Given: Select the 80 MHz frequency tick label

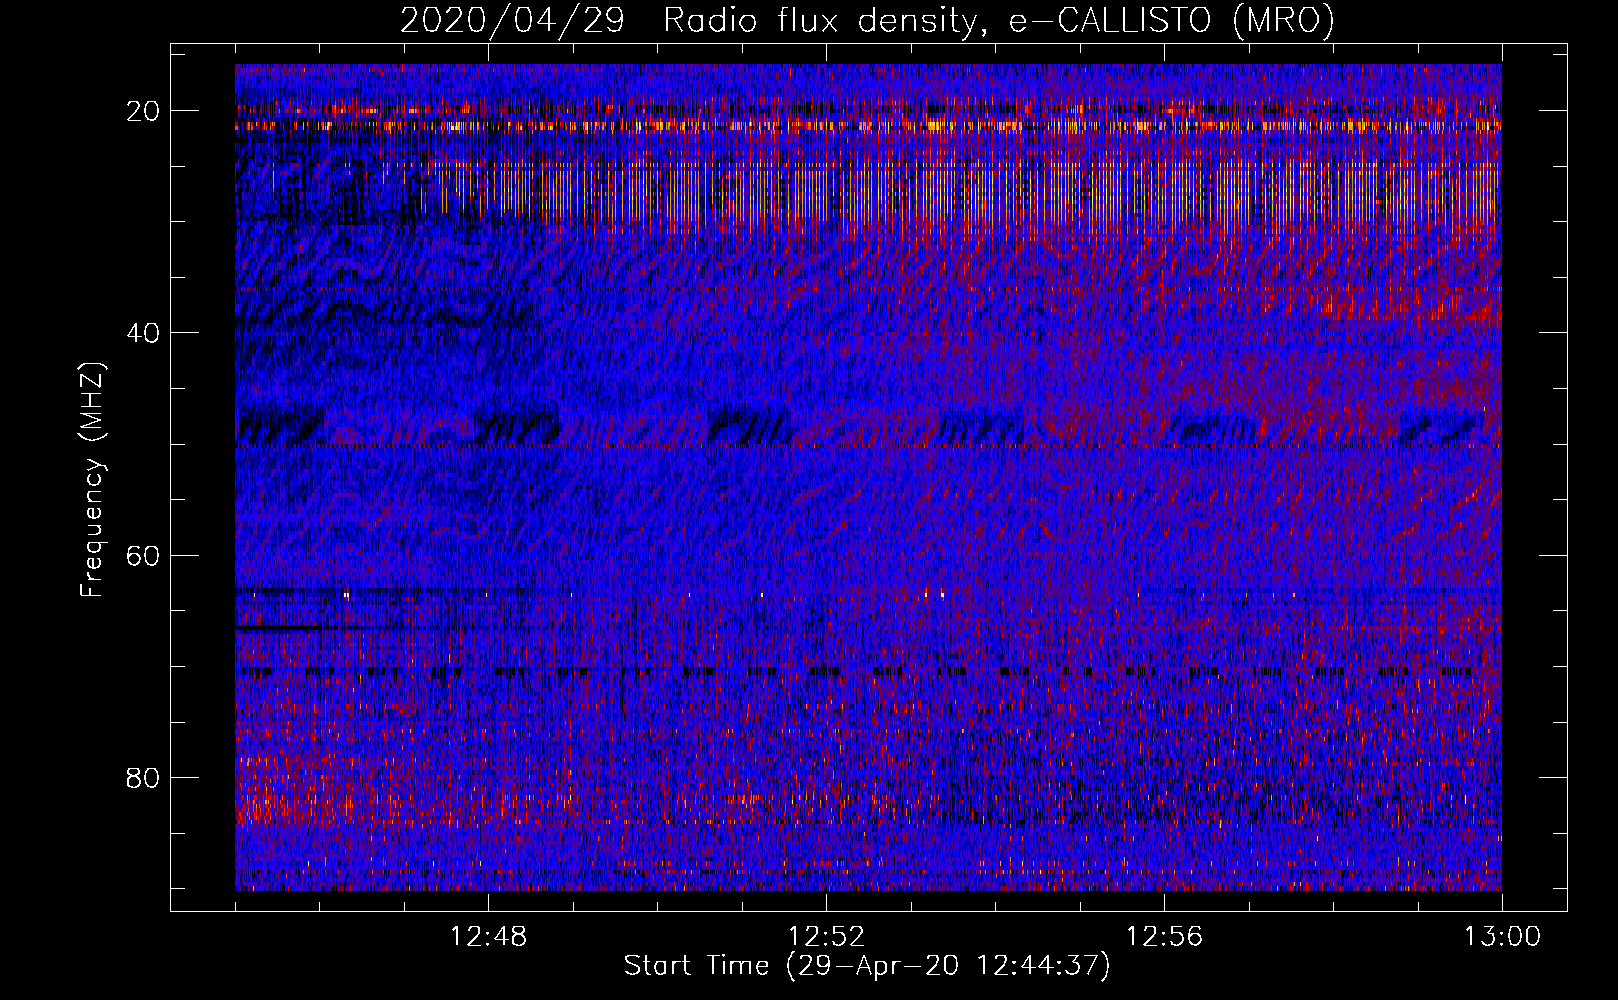Looking at the screenshot, I should coord(144,778).
